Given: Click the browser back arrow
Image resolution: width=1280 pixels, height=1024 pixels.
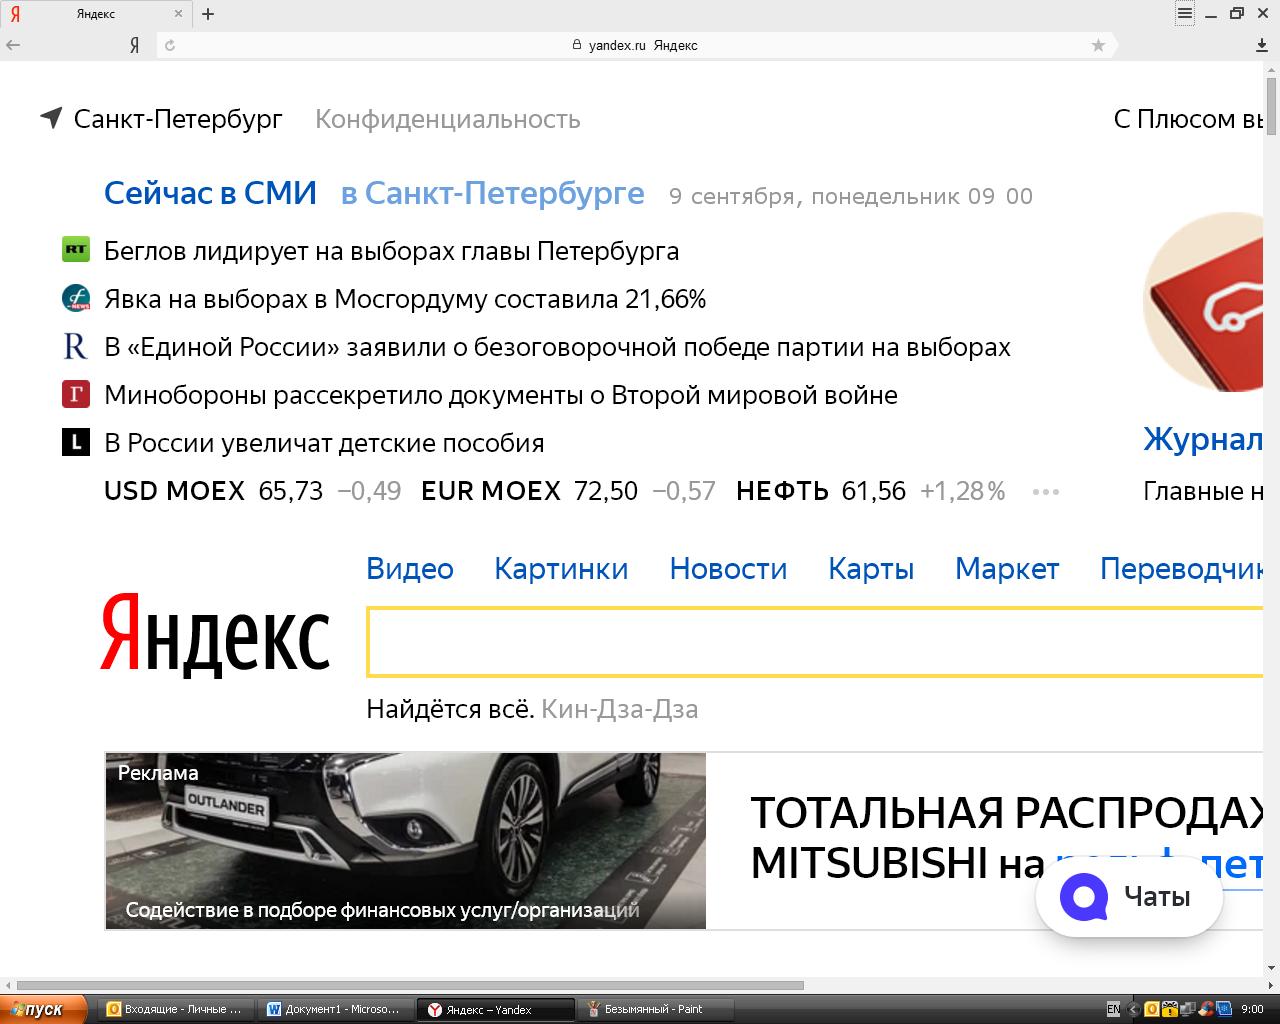Looking at the screenshot, I should [14, 45].
